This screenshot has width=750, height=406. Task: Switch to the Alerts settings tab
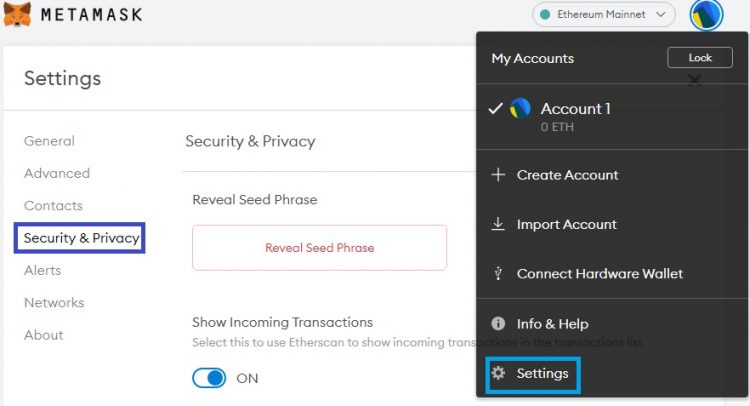pyautogui.click(x=42, y=270)
